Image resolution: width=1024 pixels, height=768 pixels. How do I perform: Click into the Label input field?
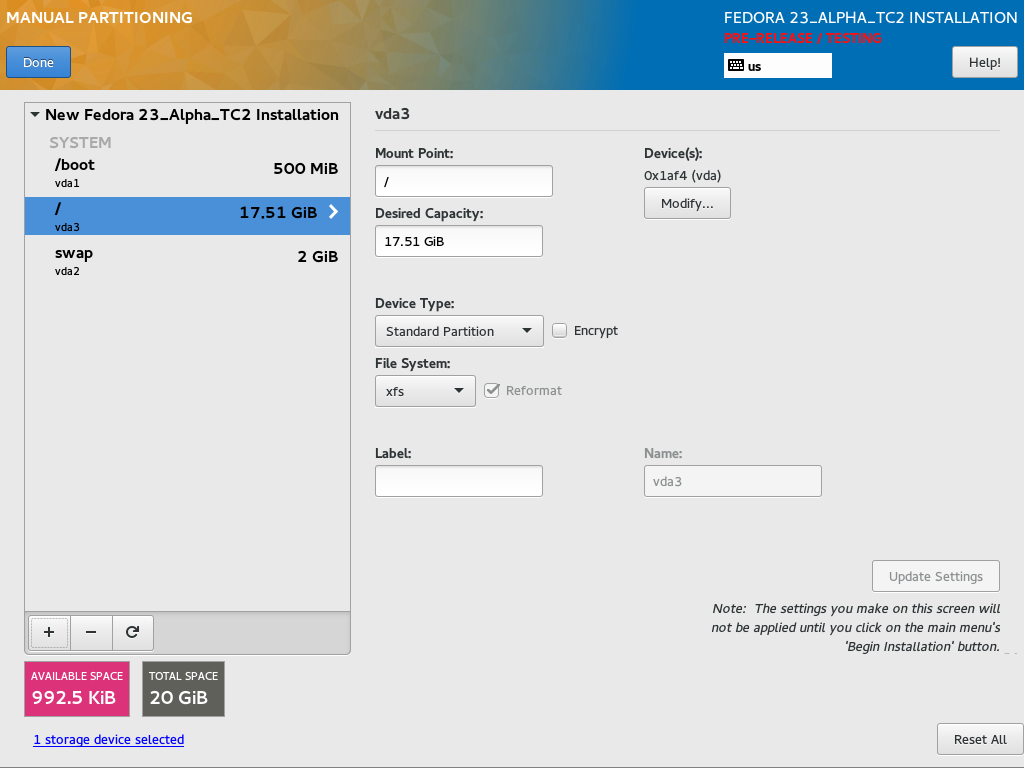pos(458,481)
